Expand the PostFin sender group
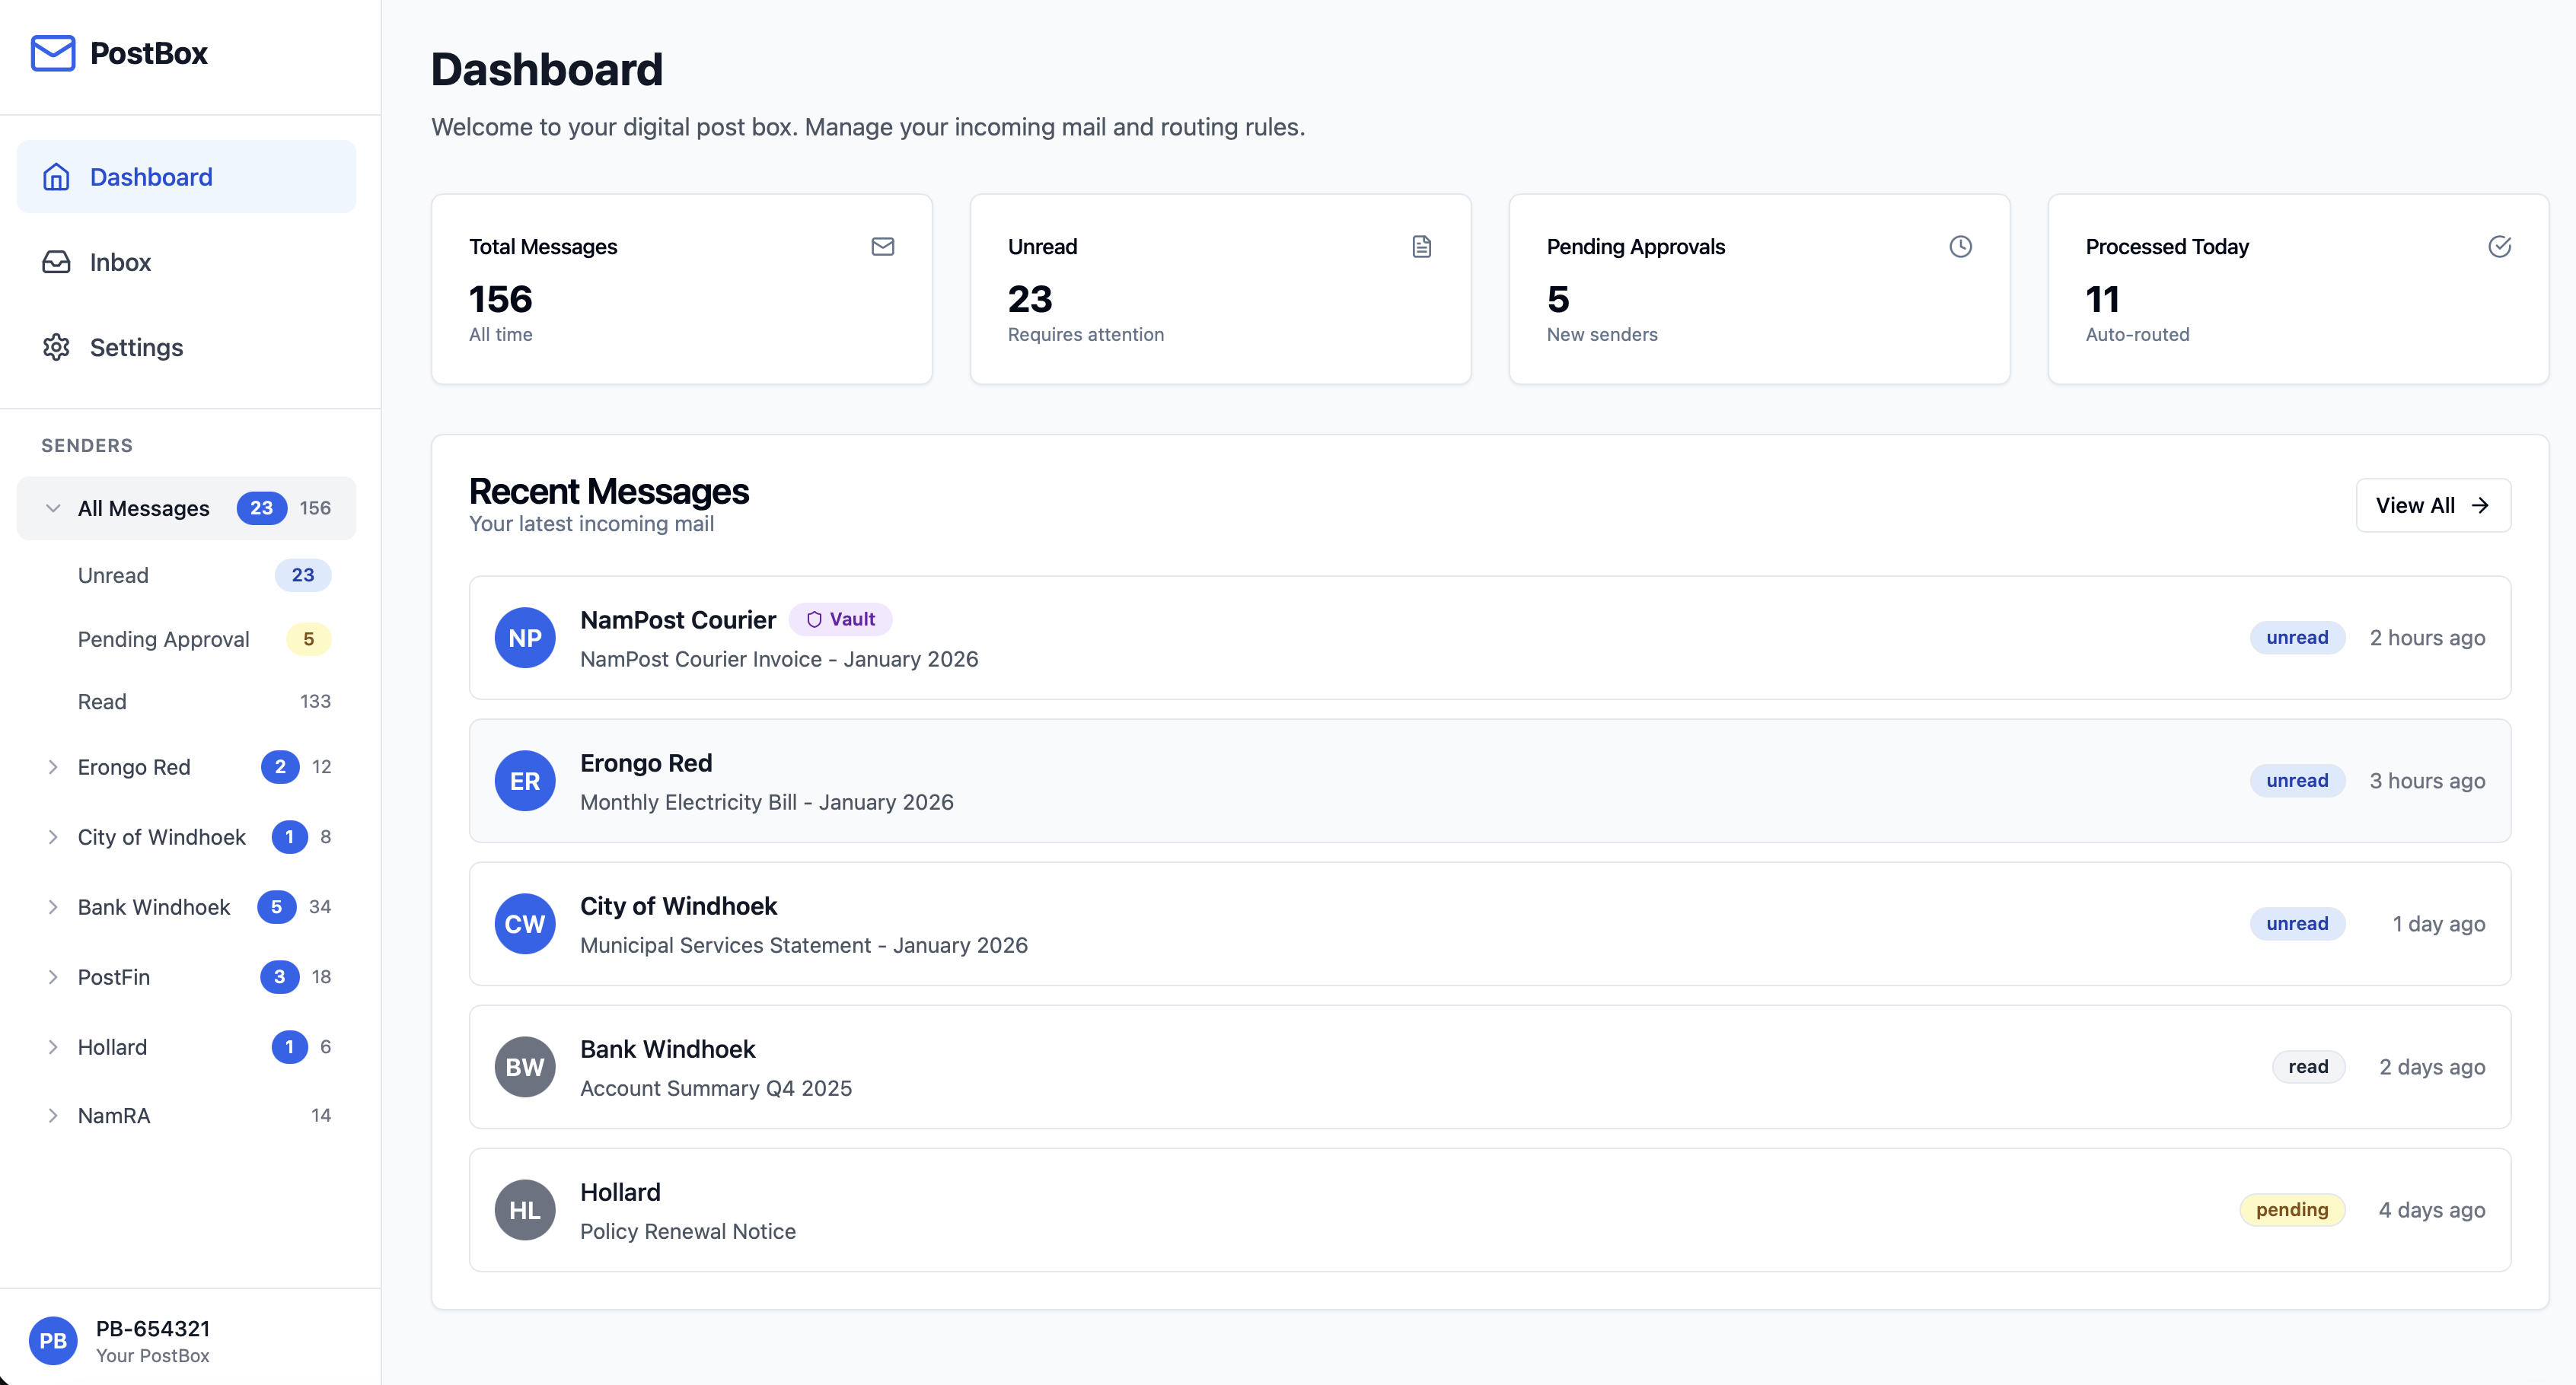 tap(53, 977)
